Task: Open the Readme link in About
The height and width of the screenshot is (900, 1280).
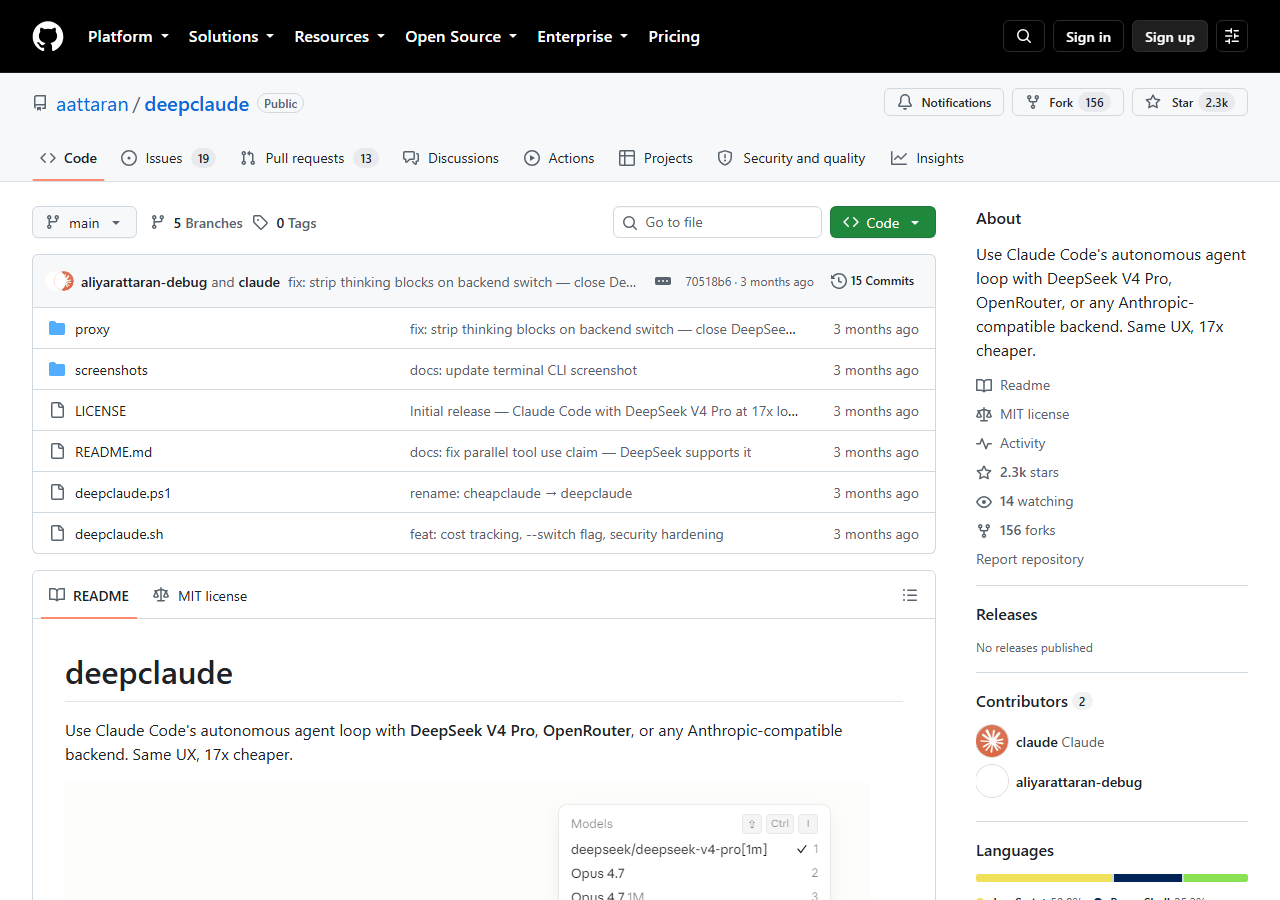Action: (1013, 385)
